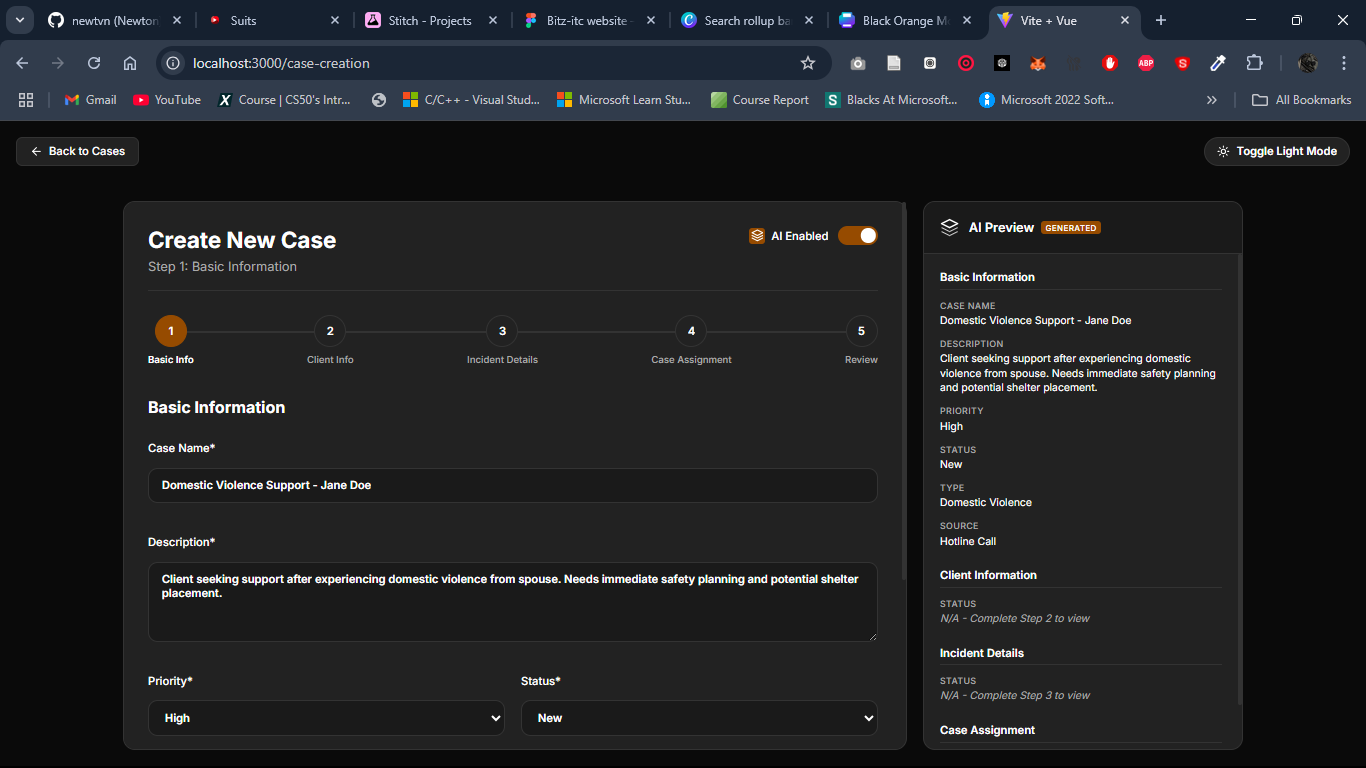Image resolution: width=1366 pixels, height=768 pixels.
Task: Click Hotline Call source value in preview
Action: (x=968, y=541)
